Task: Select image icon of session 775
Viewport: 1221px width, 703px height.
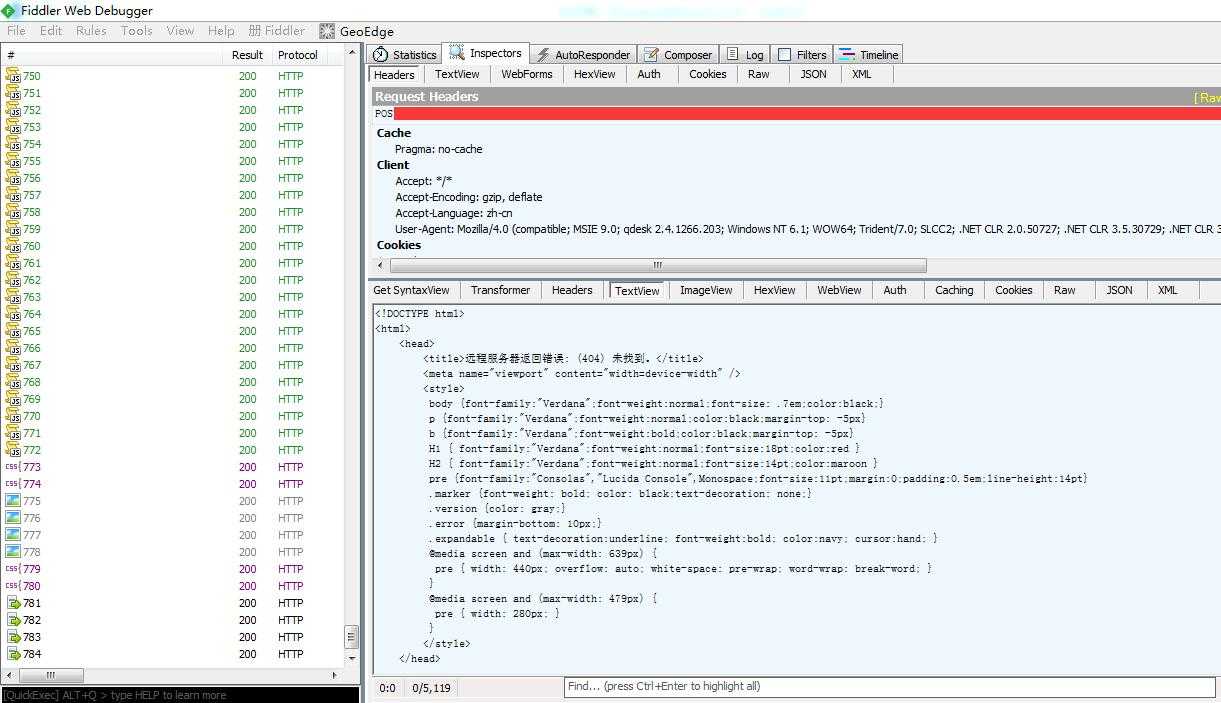Action: click(13, 501)
